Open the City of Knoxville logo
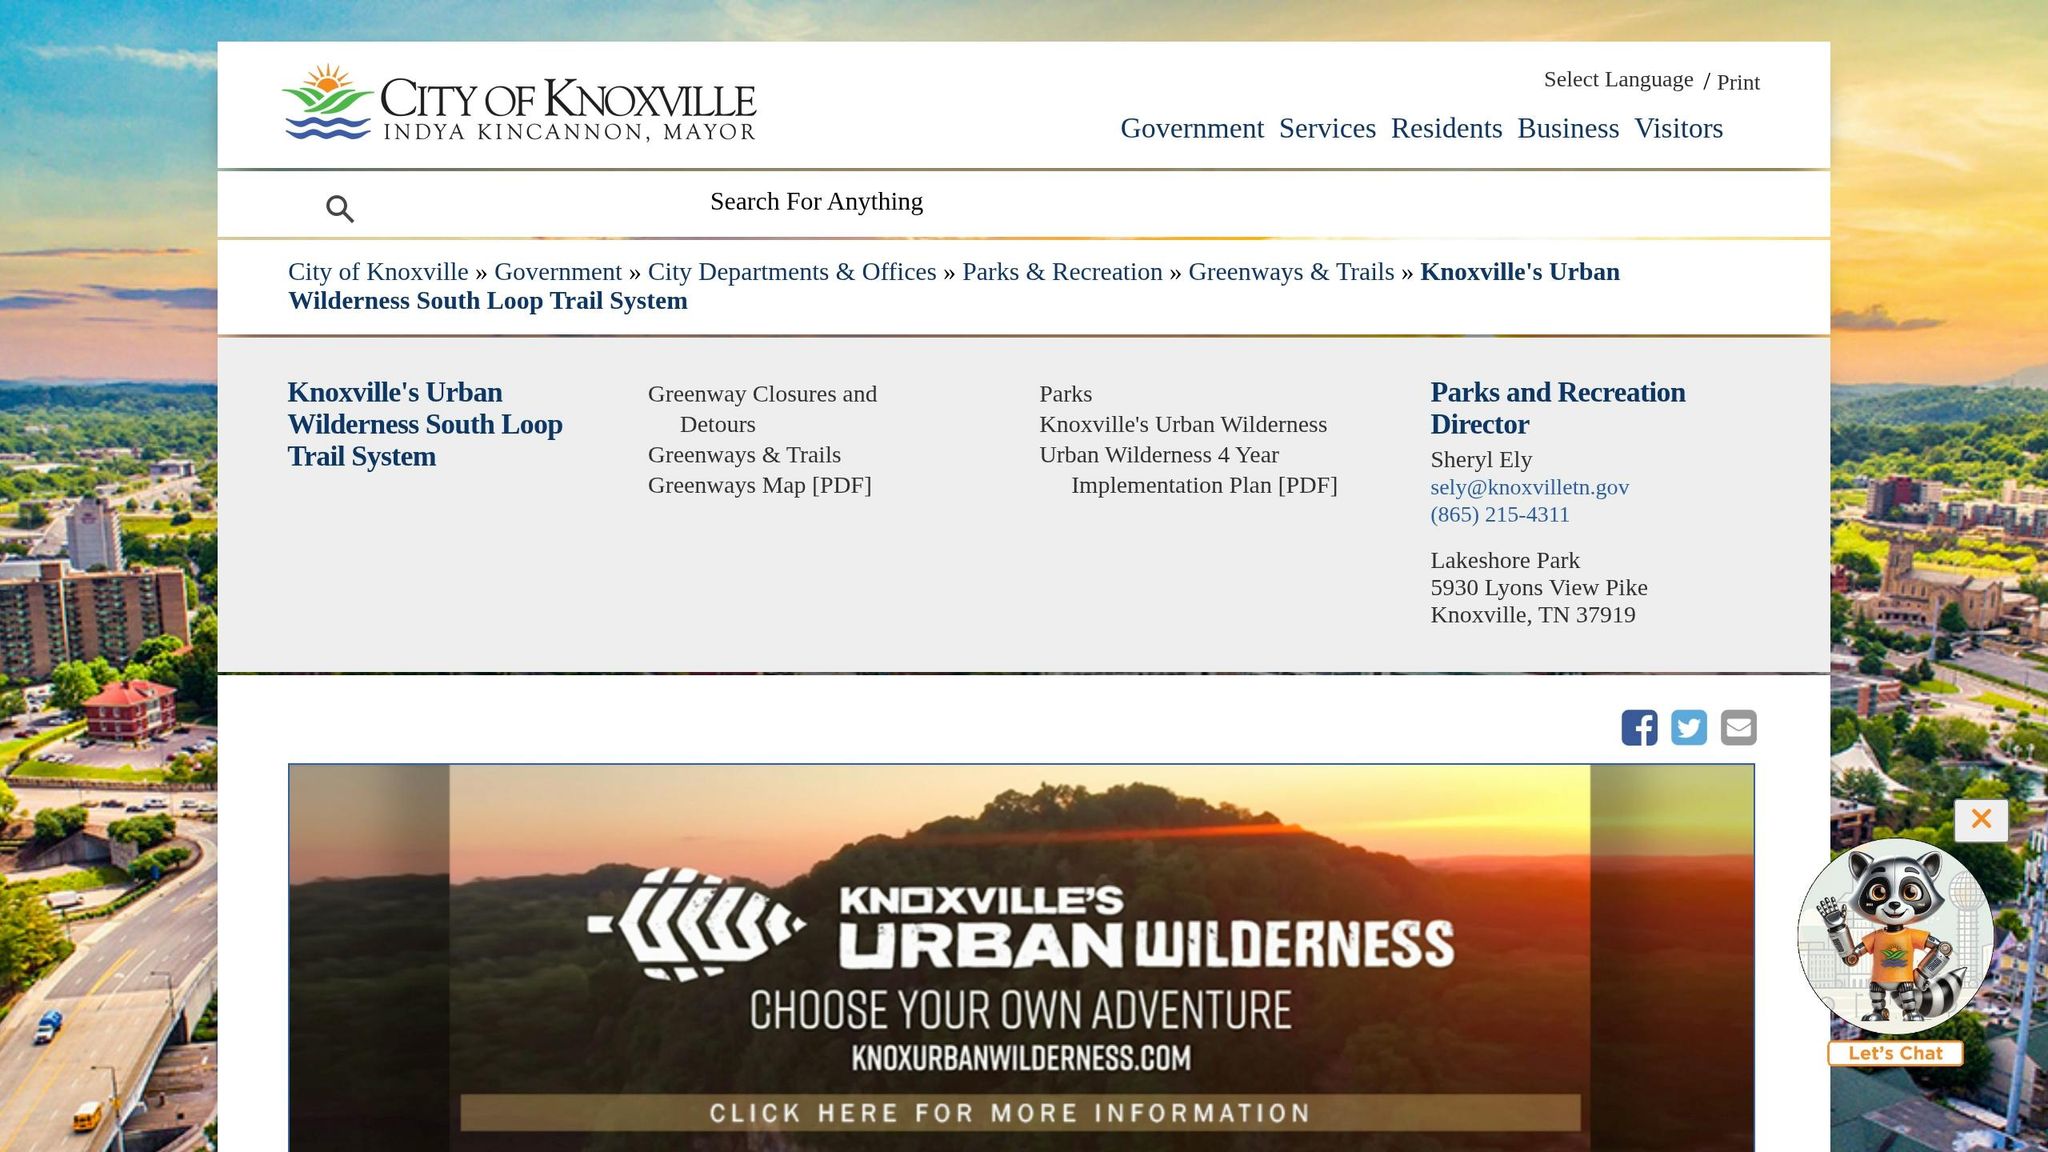Viewport: 2048px width, 1152px height. (x=519, y=103)
